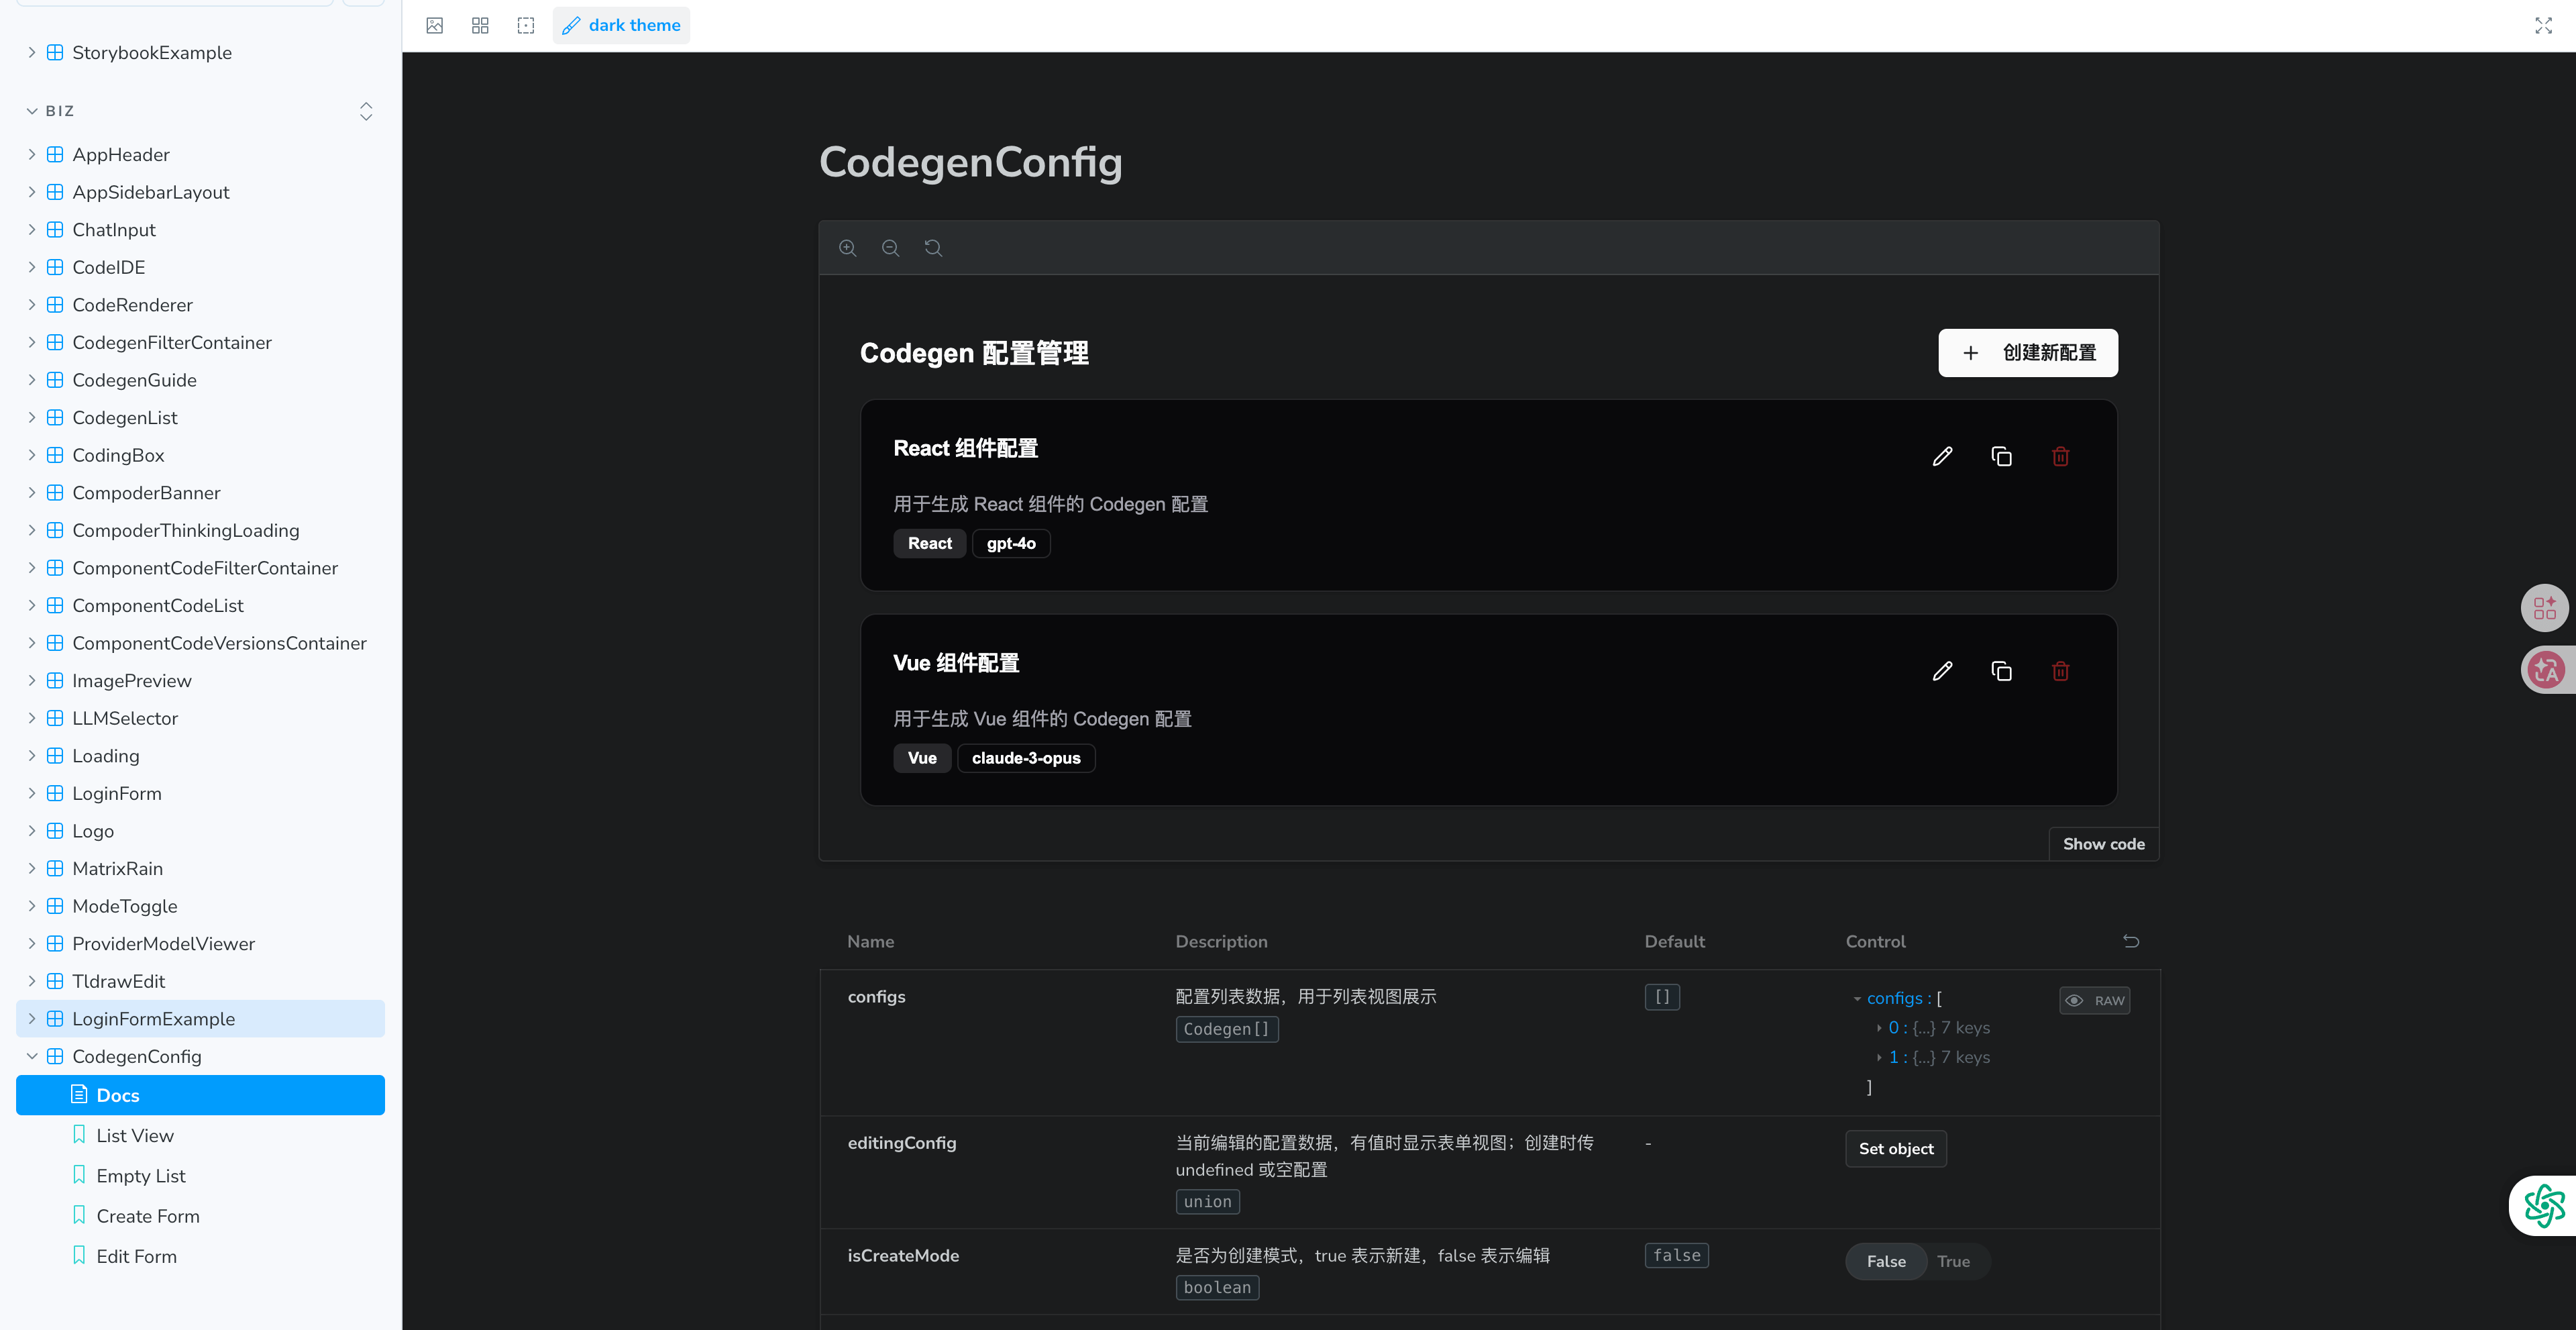Viewport: 2576px width, 1330px height.
Task: Expand configs item 0 in control
Action: point(1880,1028)
